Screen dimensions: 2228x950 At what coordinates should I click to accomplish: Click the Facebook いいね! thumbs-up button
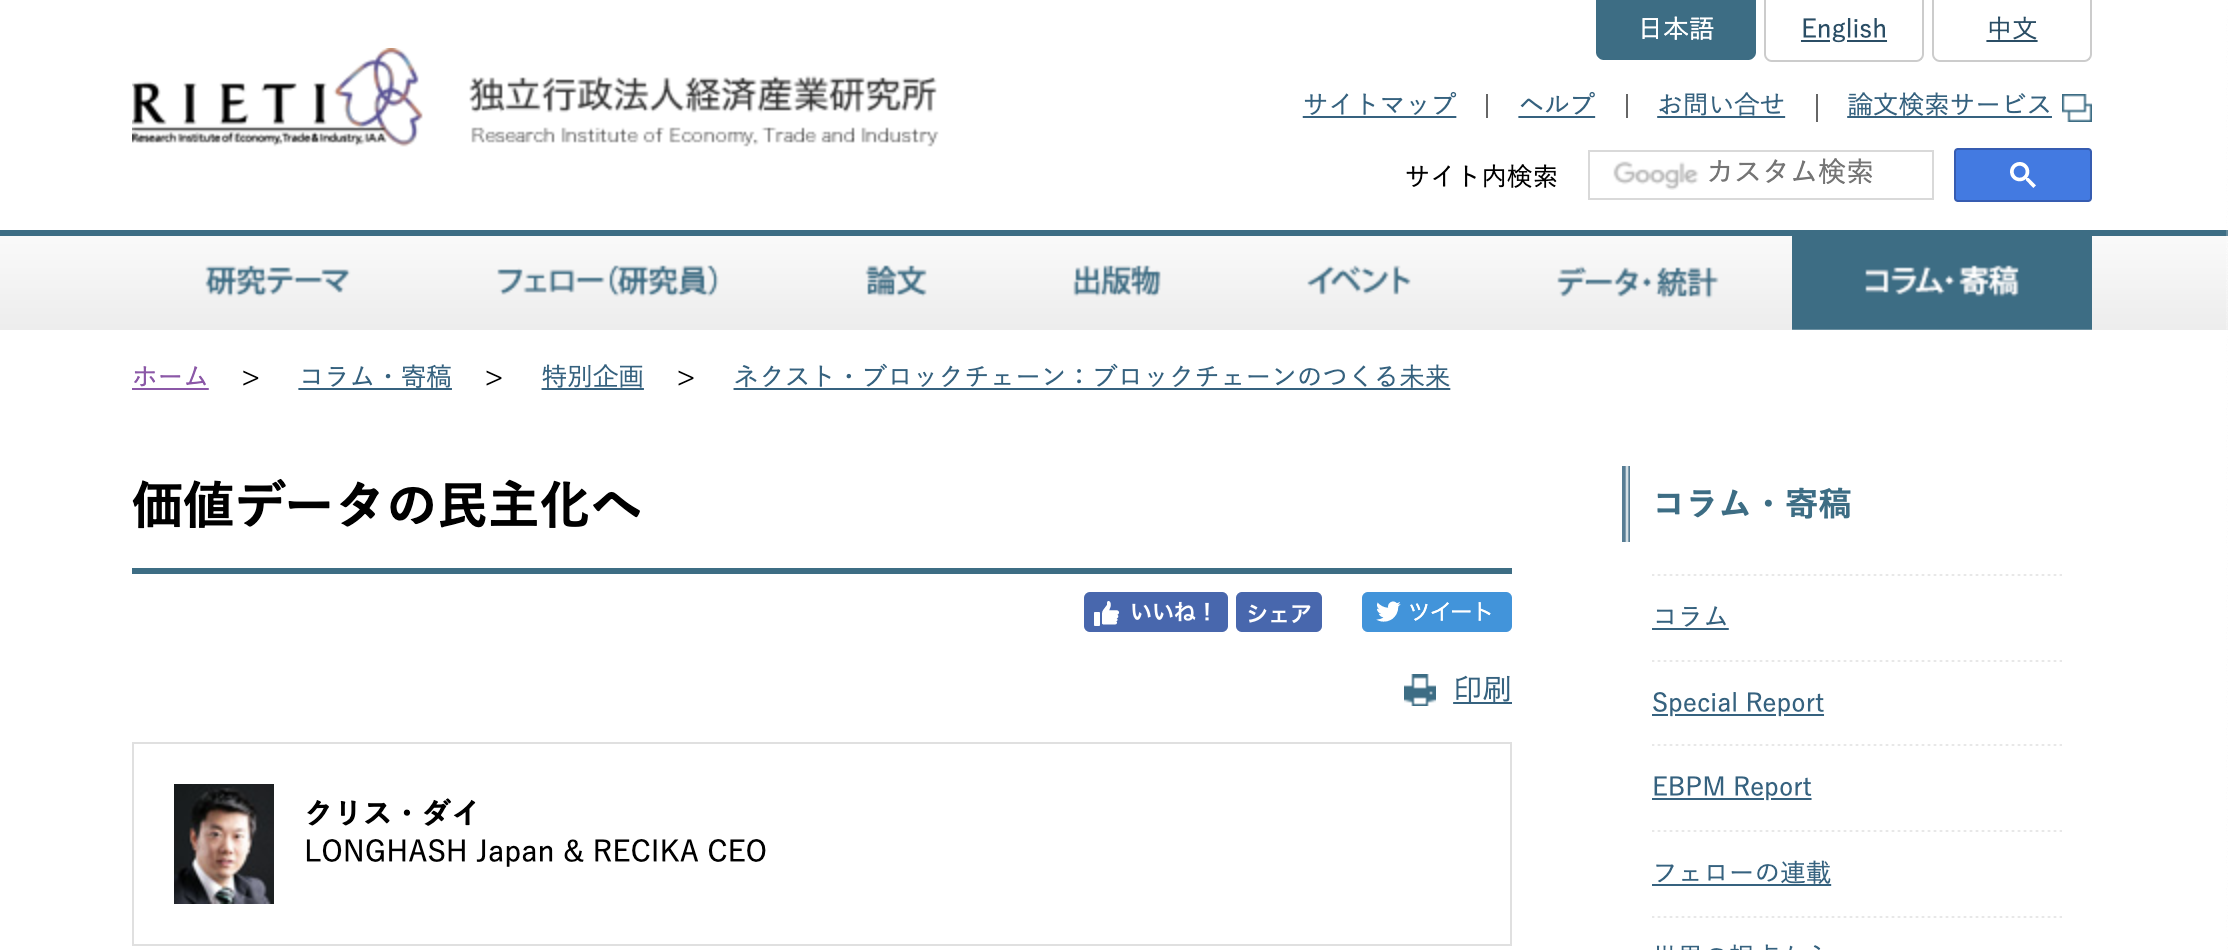click(x=1154, y=612)
